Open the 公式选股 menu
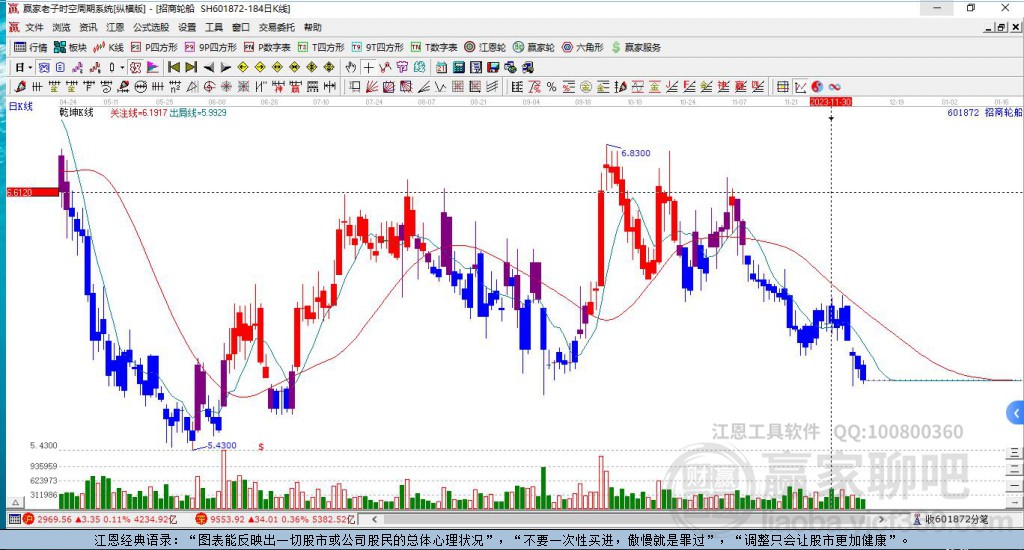 coord(151,27)
